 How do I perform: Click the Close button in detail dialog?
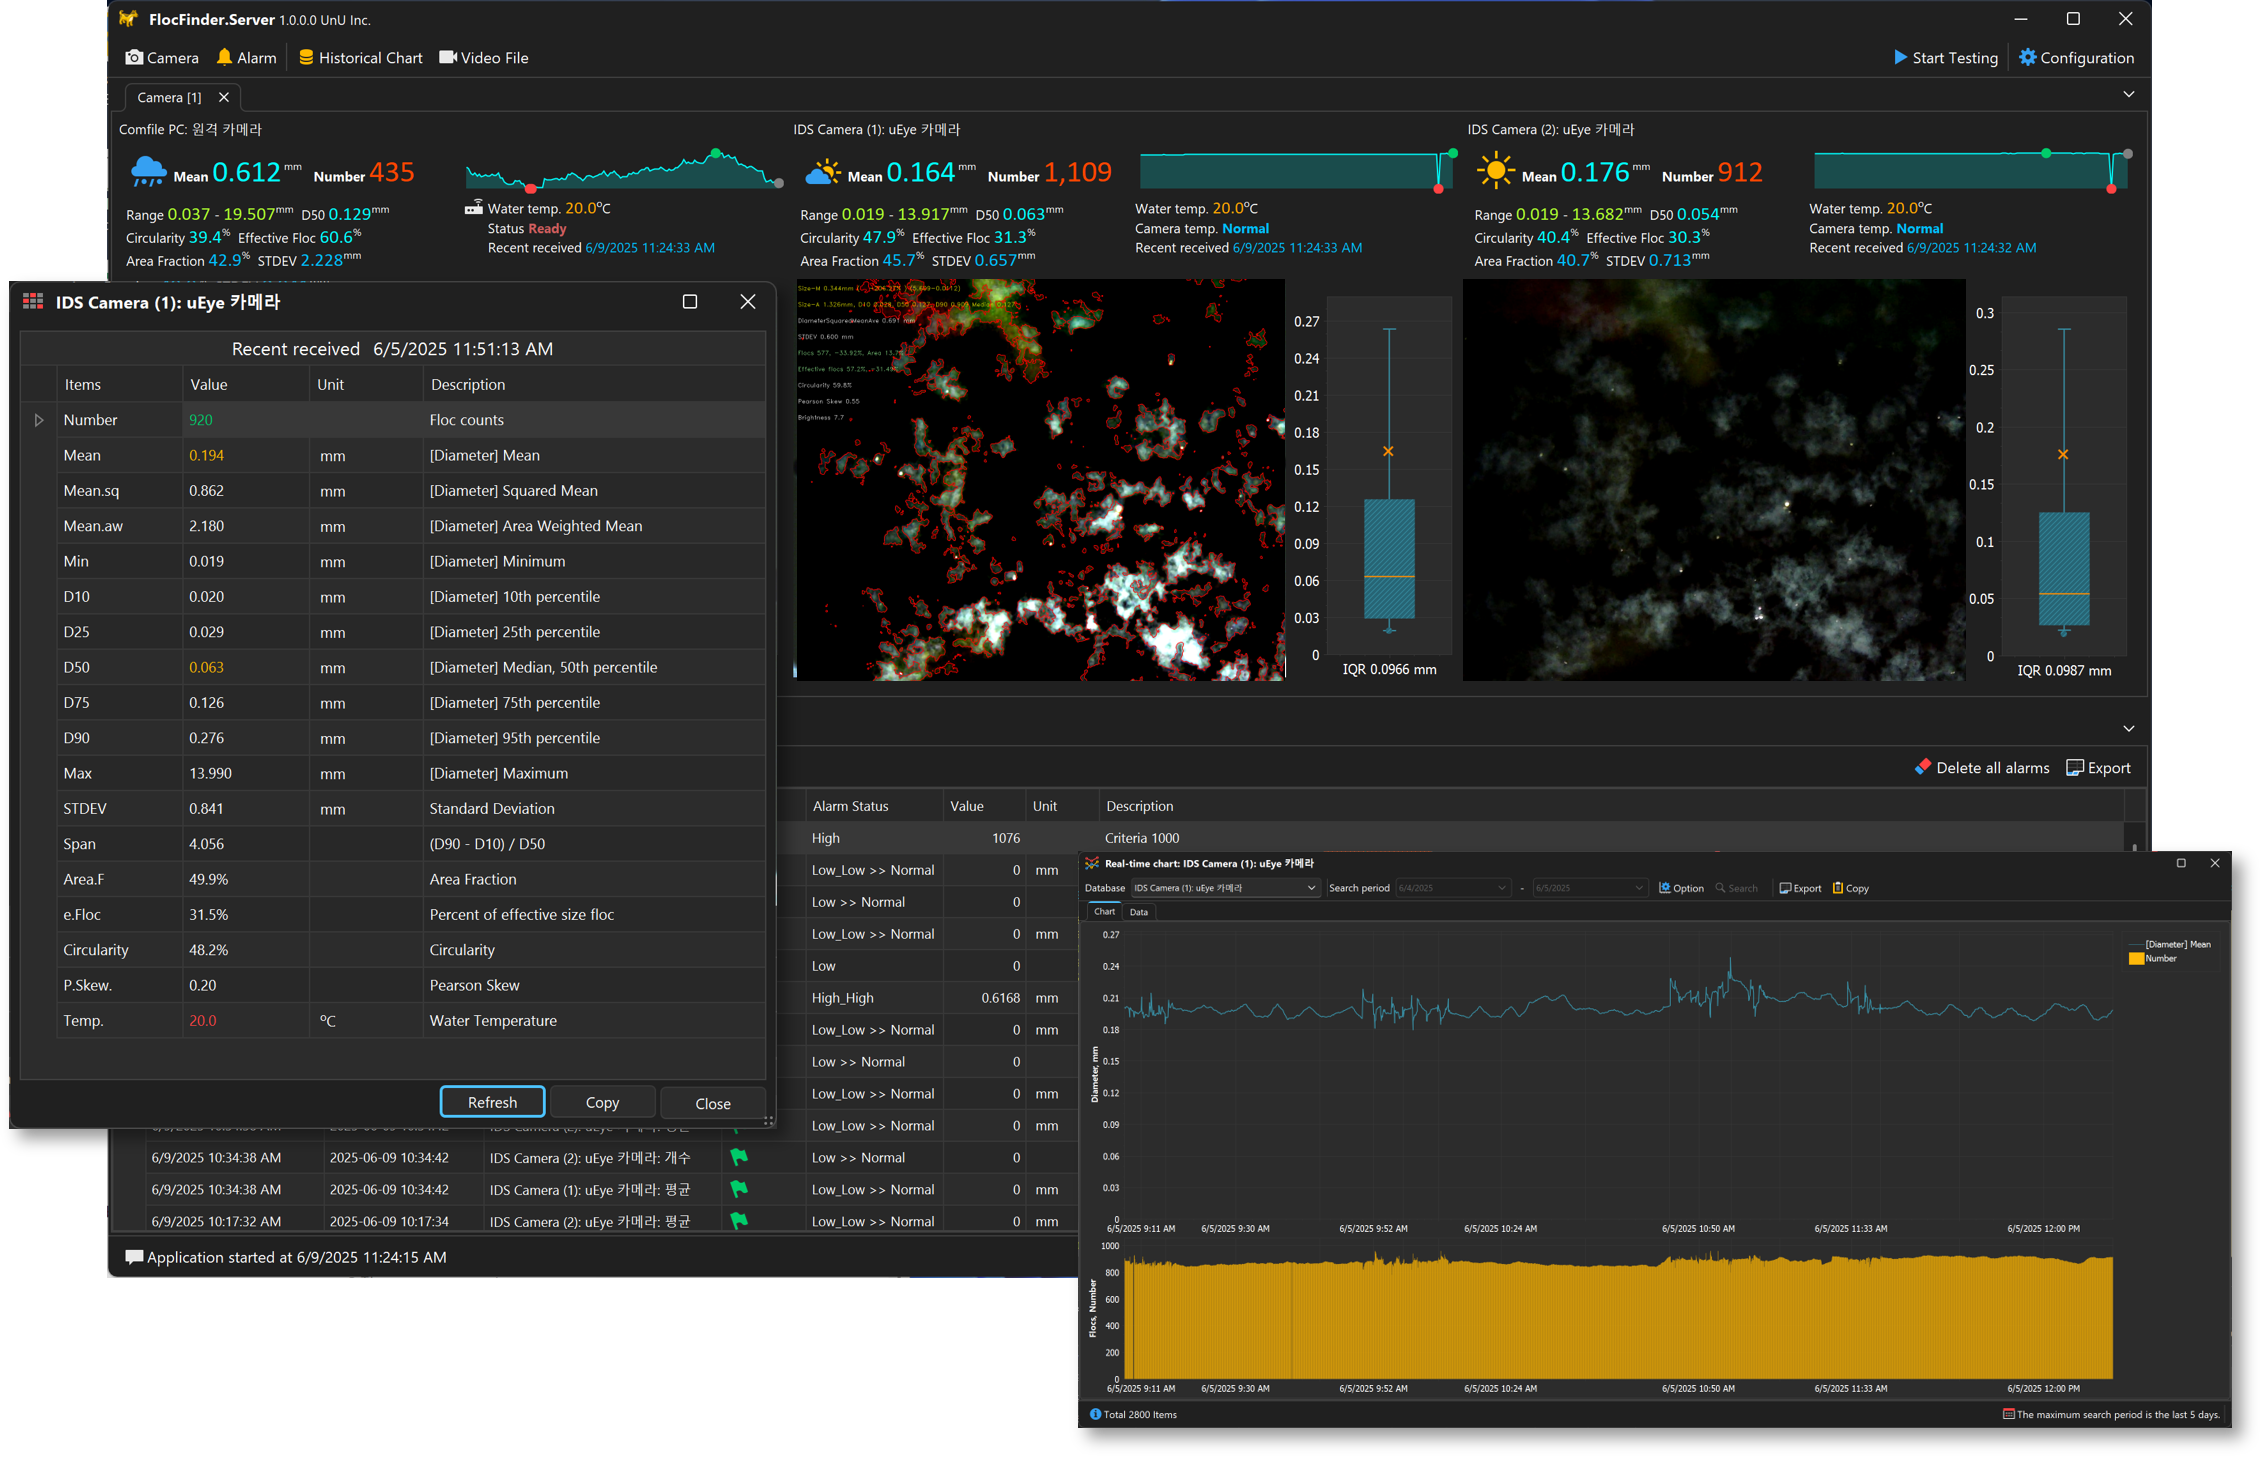point(712,1103)
